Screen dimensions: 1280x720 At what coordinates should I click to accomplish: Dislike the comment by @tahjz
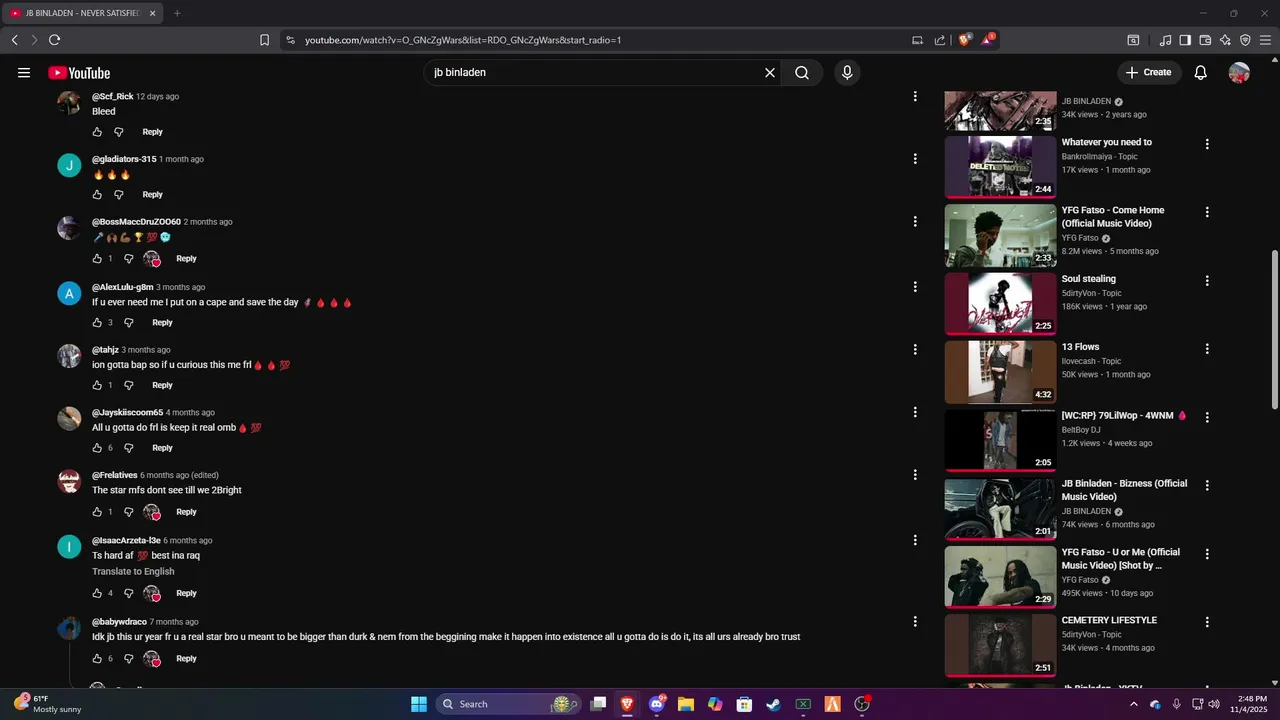tap(128, 385)
